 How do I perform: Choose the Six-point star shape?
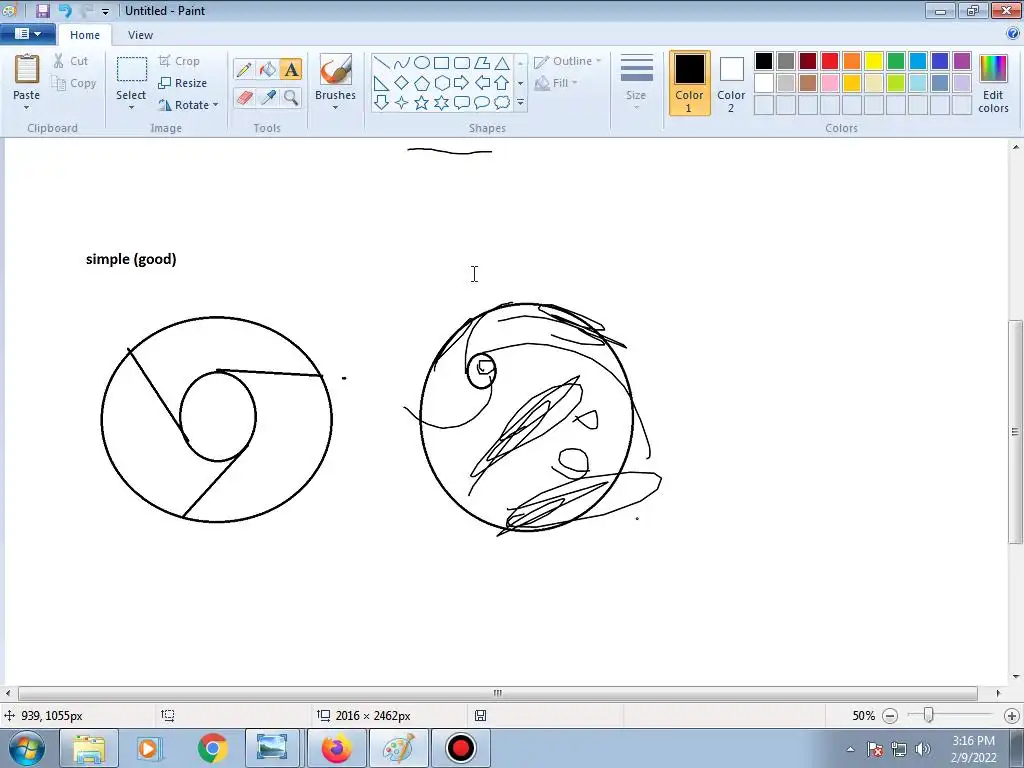point(441,103)
